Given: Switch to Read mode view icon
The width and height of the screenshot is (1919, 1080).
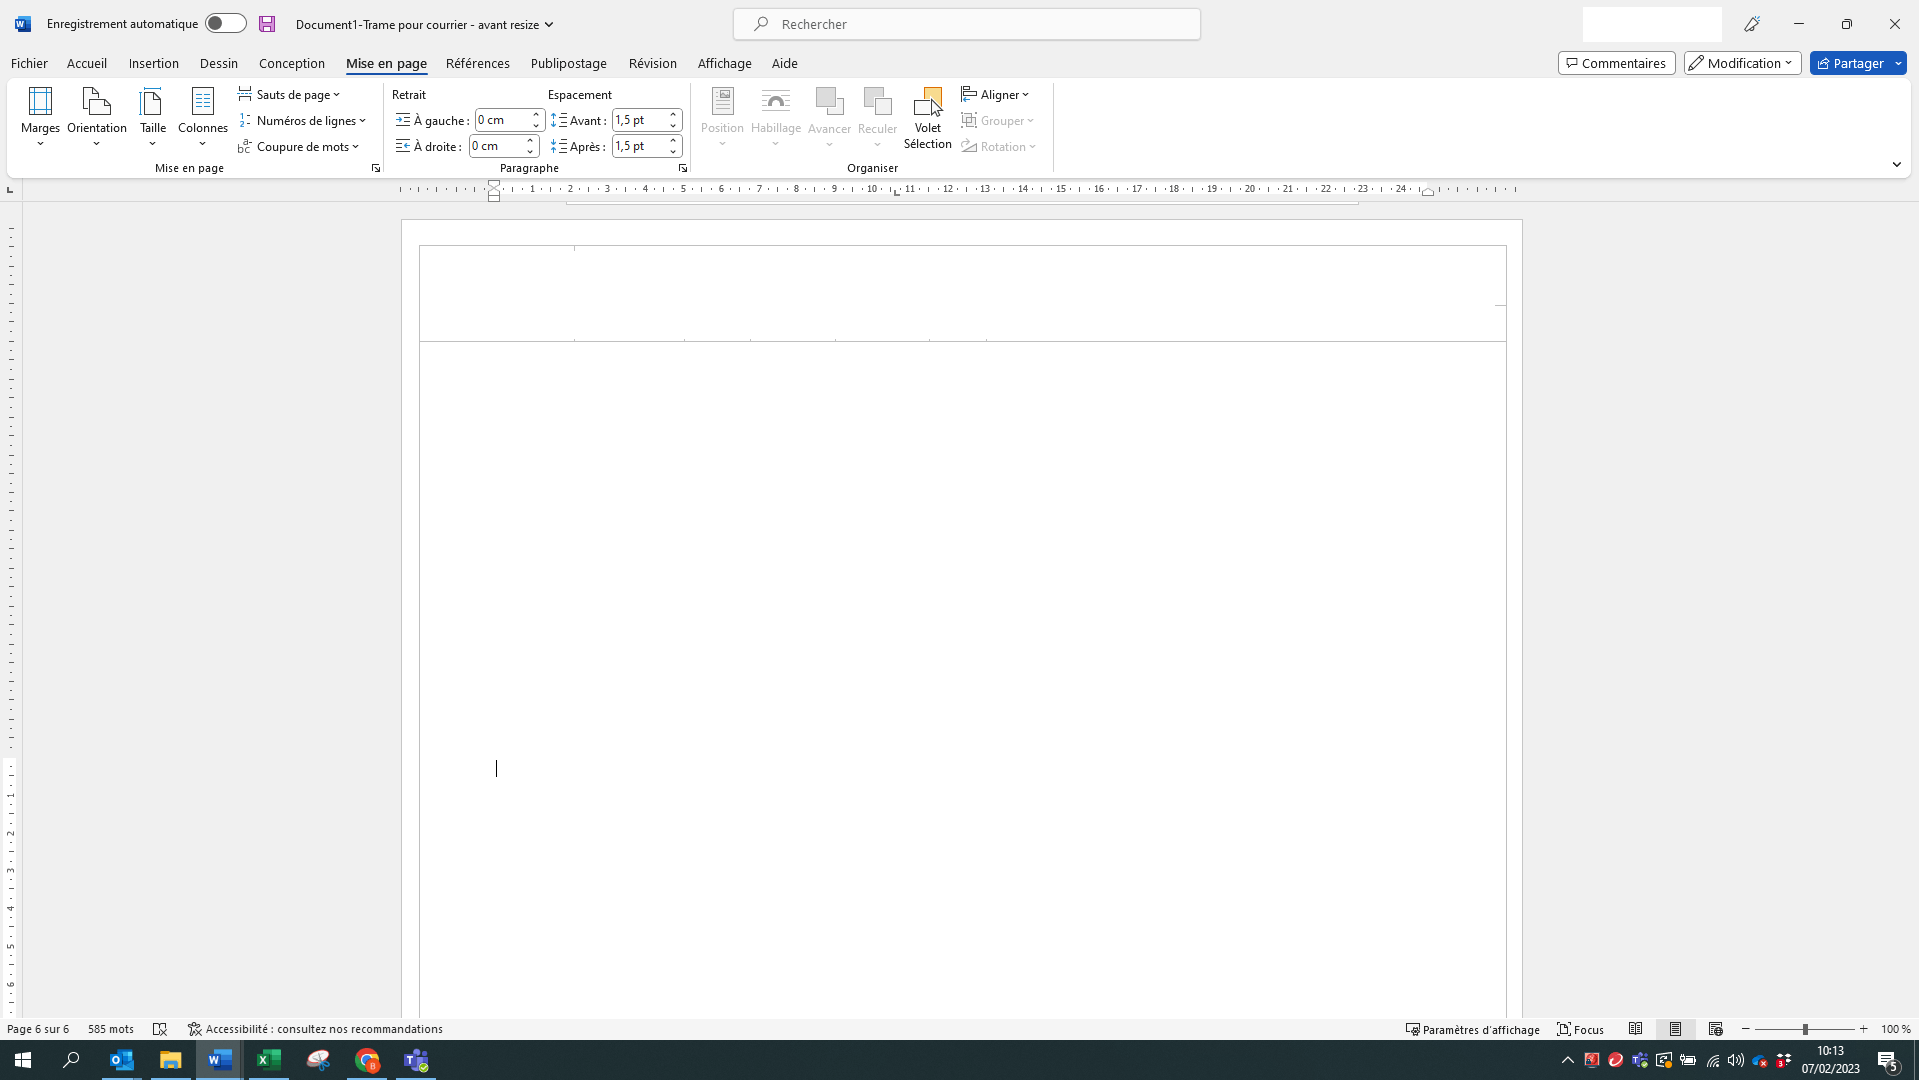Looking at the screenshot, I should [1636, 1029].
